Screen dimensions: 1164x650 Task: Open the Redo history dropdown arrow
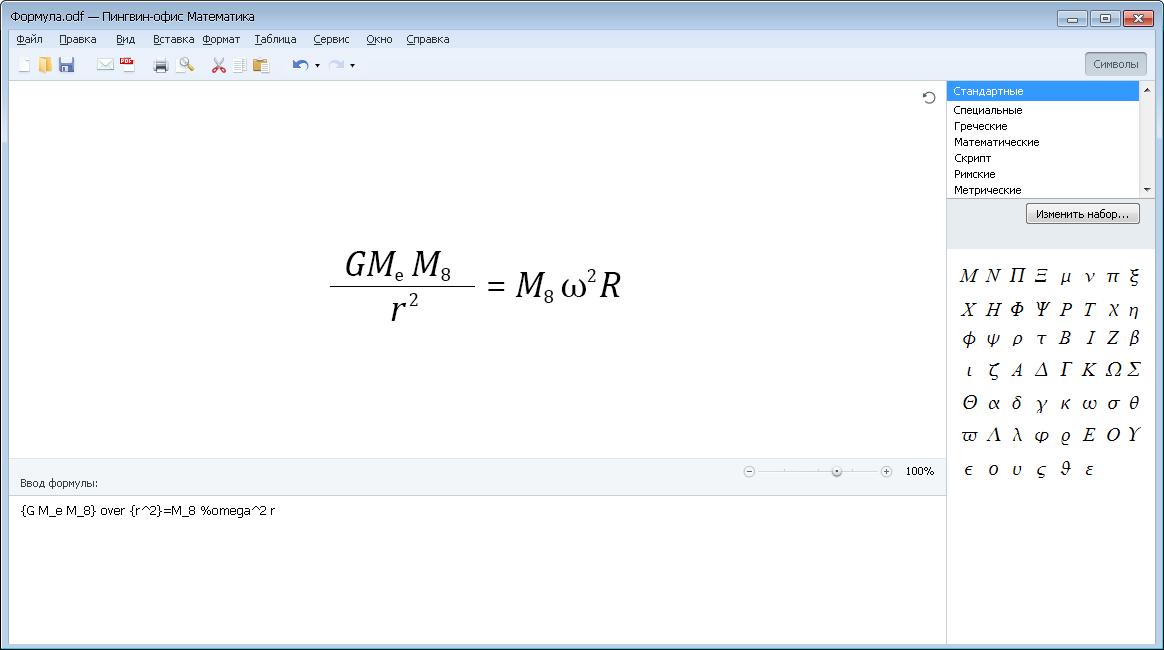point(352,66)
